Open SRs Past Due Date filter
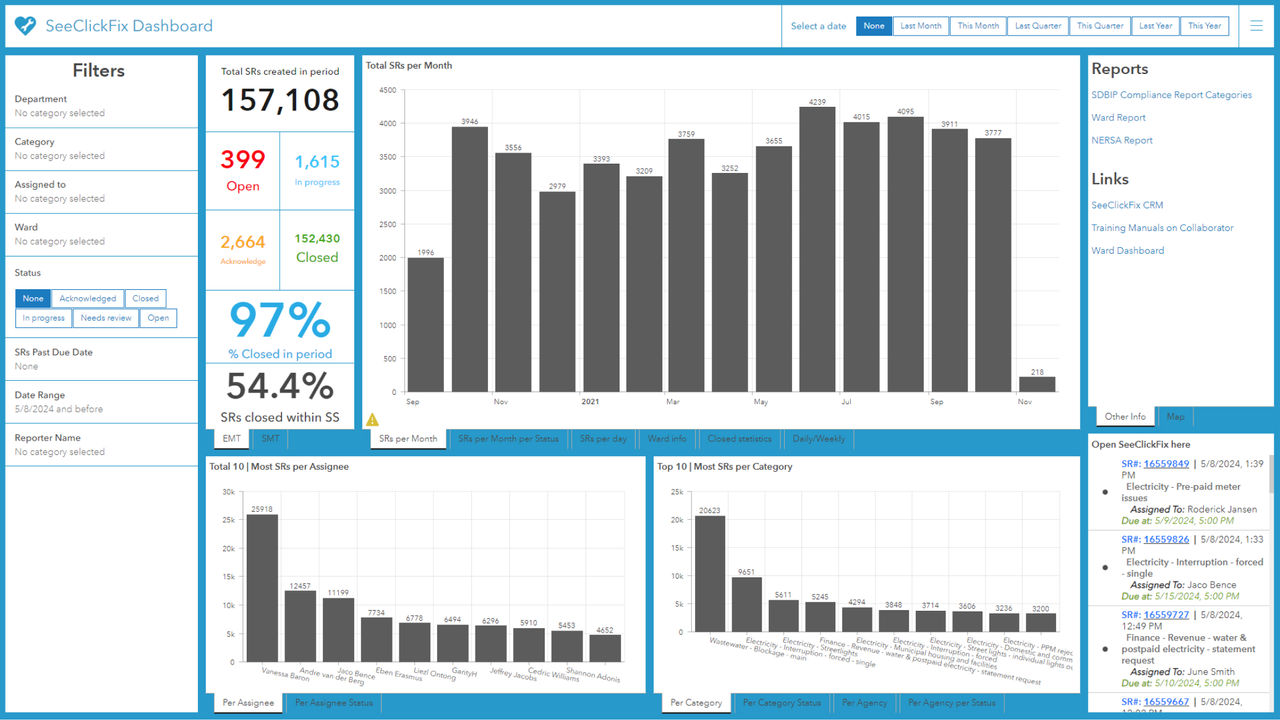This screenshot has width=1280, height=720. (x=101, y=359)
